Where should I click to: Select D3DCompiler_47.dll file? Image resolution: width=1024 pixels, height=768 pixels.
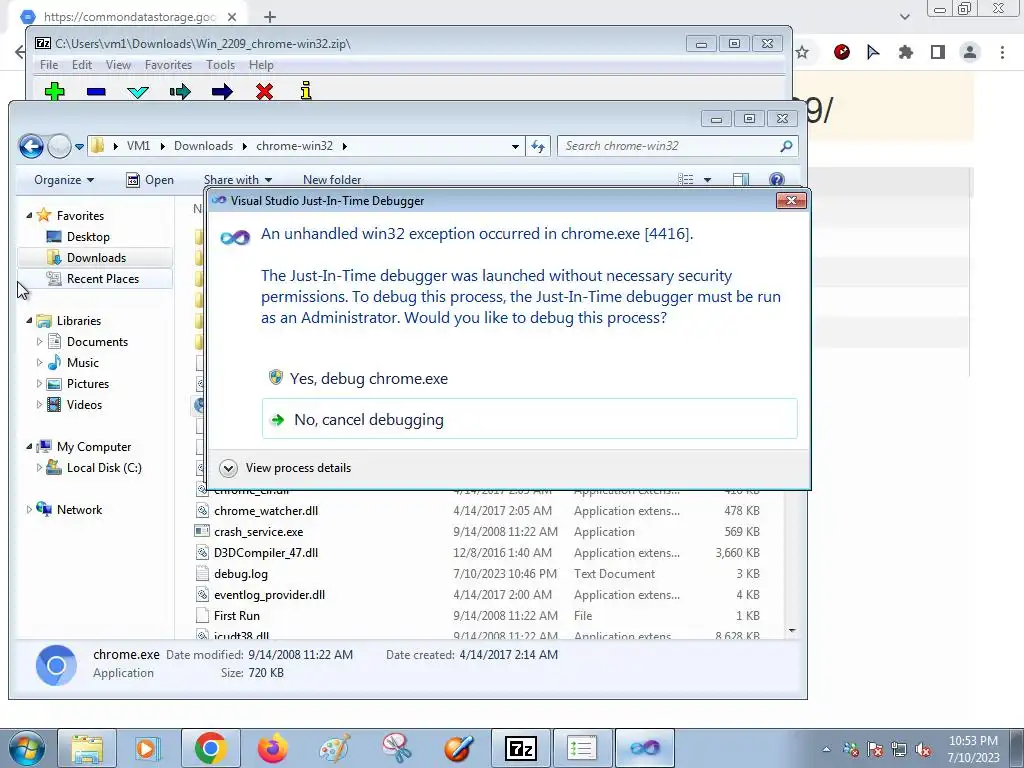click(266, 552)
